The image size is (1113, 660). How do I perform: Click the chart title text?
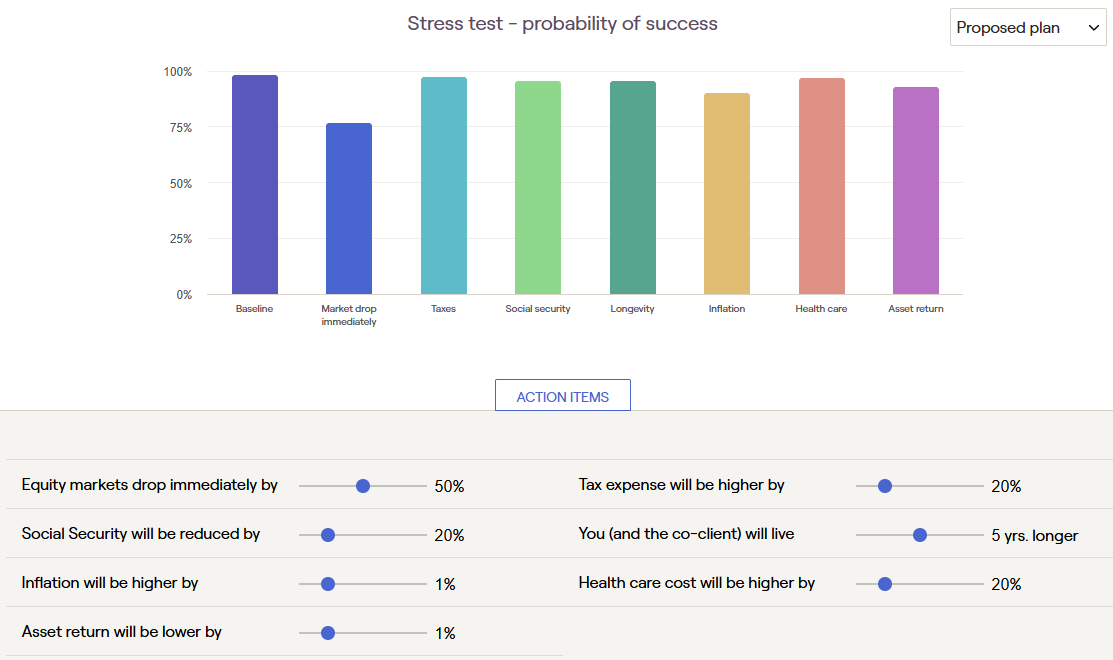[x=562, y=23]
